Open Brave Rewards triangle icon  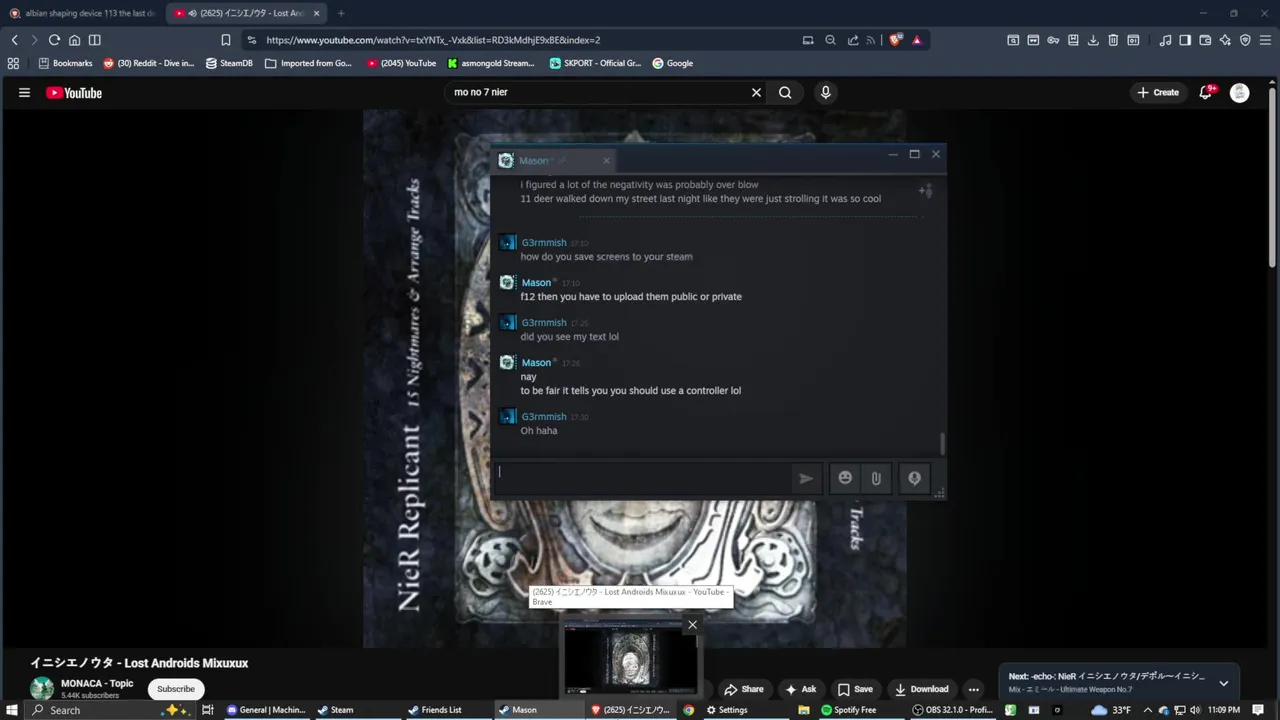click(917, 40)
